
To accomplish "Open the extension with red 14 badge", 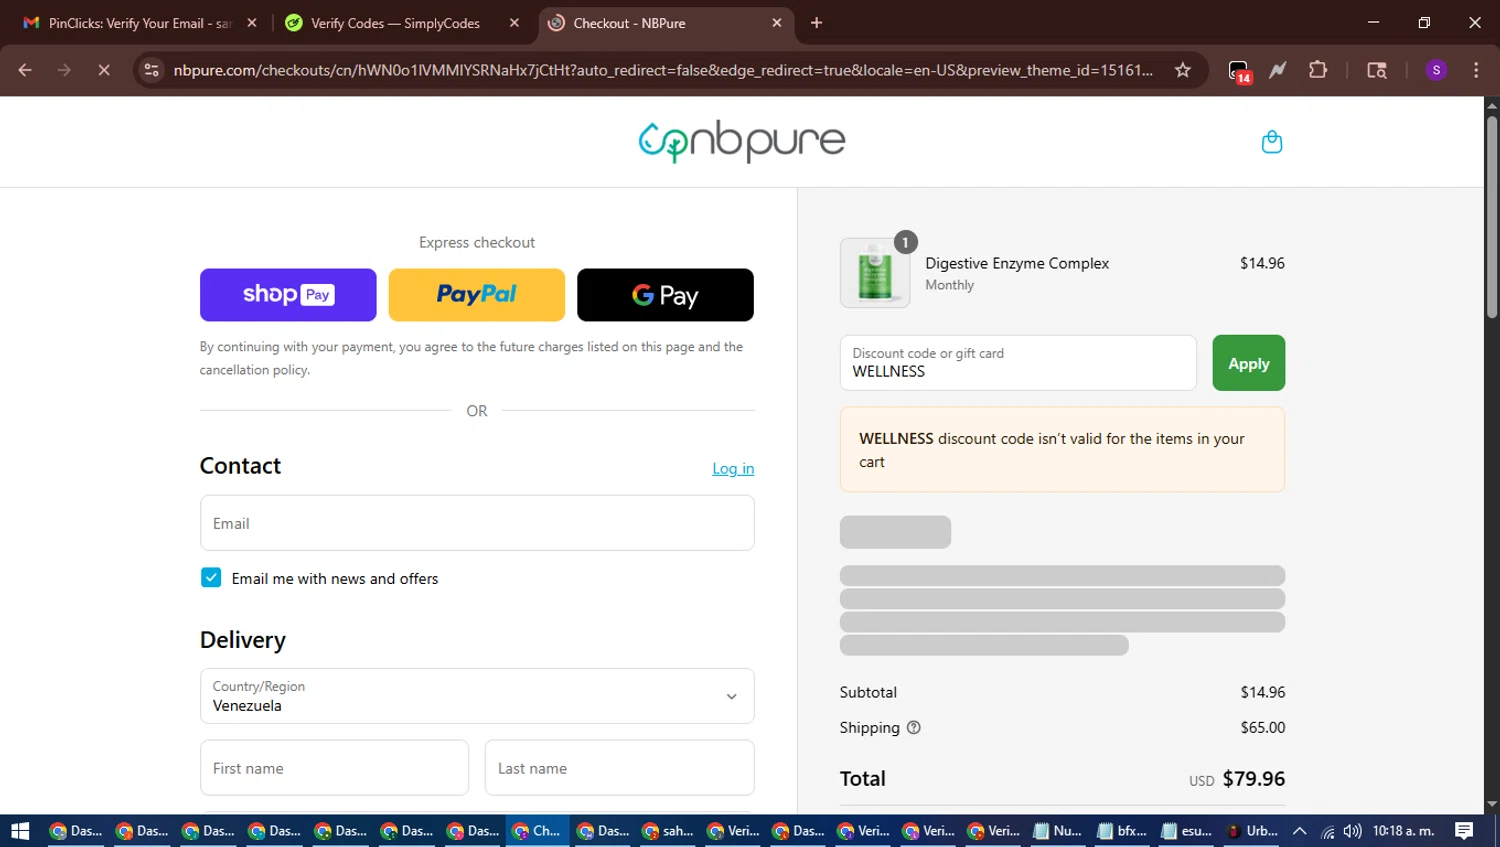I will [x=1239, y=71].
